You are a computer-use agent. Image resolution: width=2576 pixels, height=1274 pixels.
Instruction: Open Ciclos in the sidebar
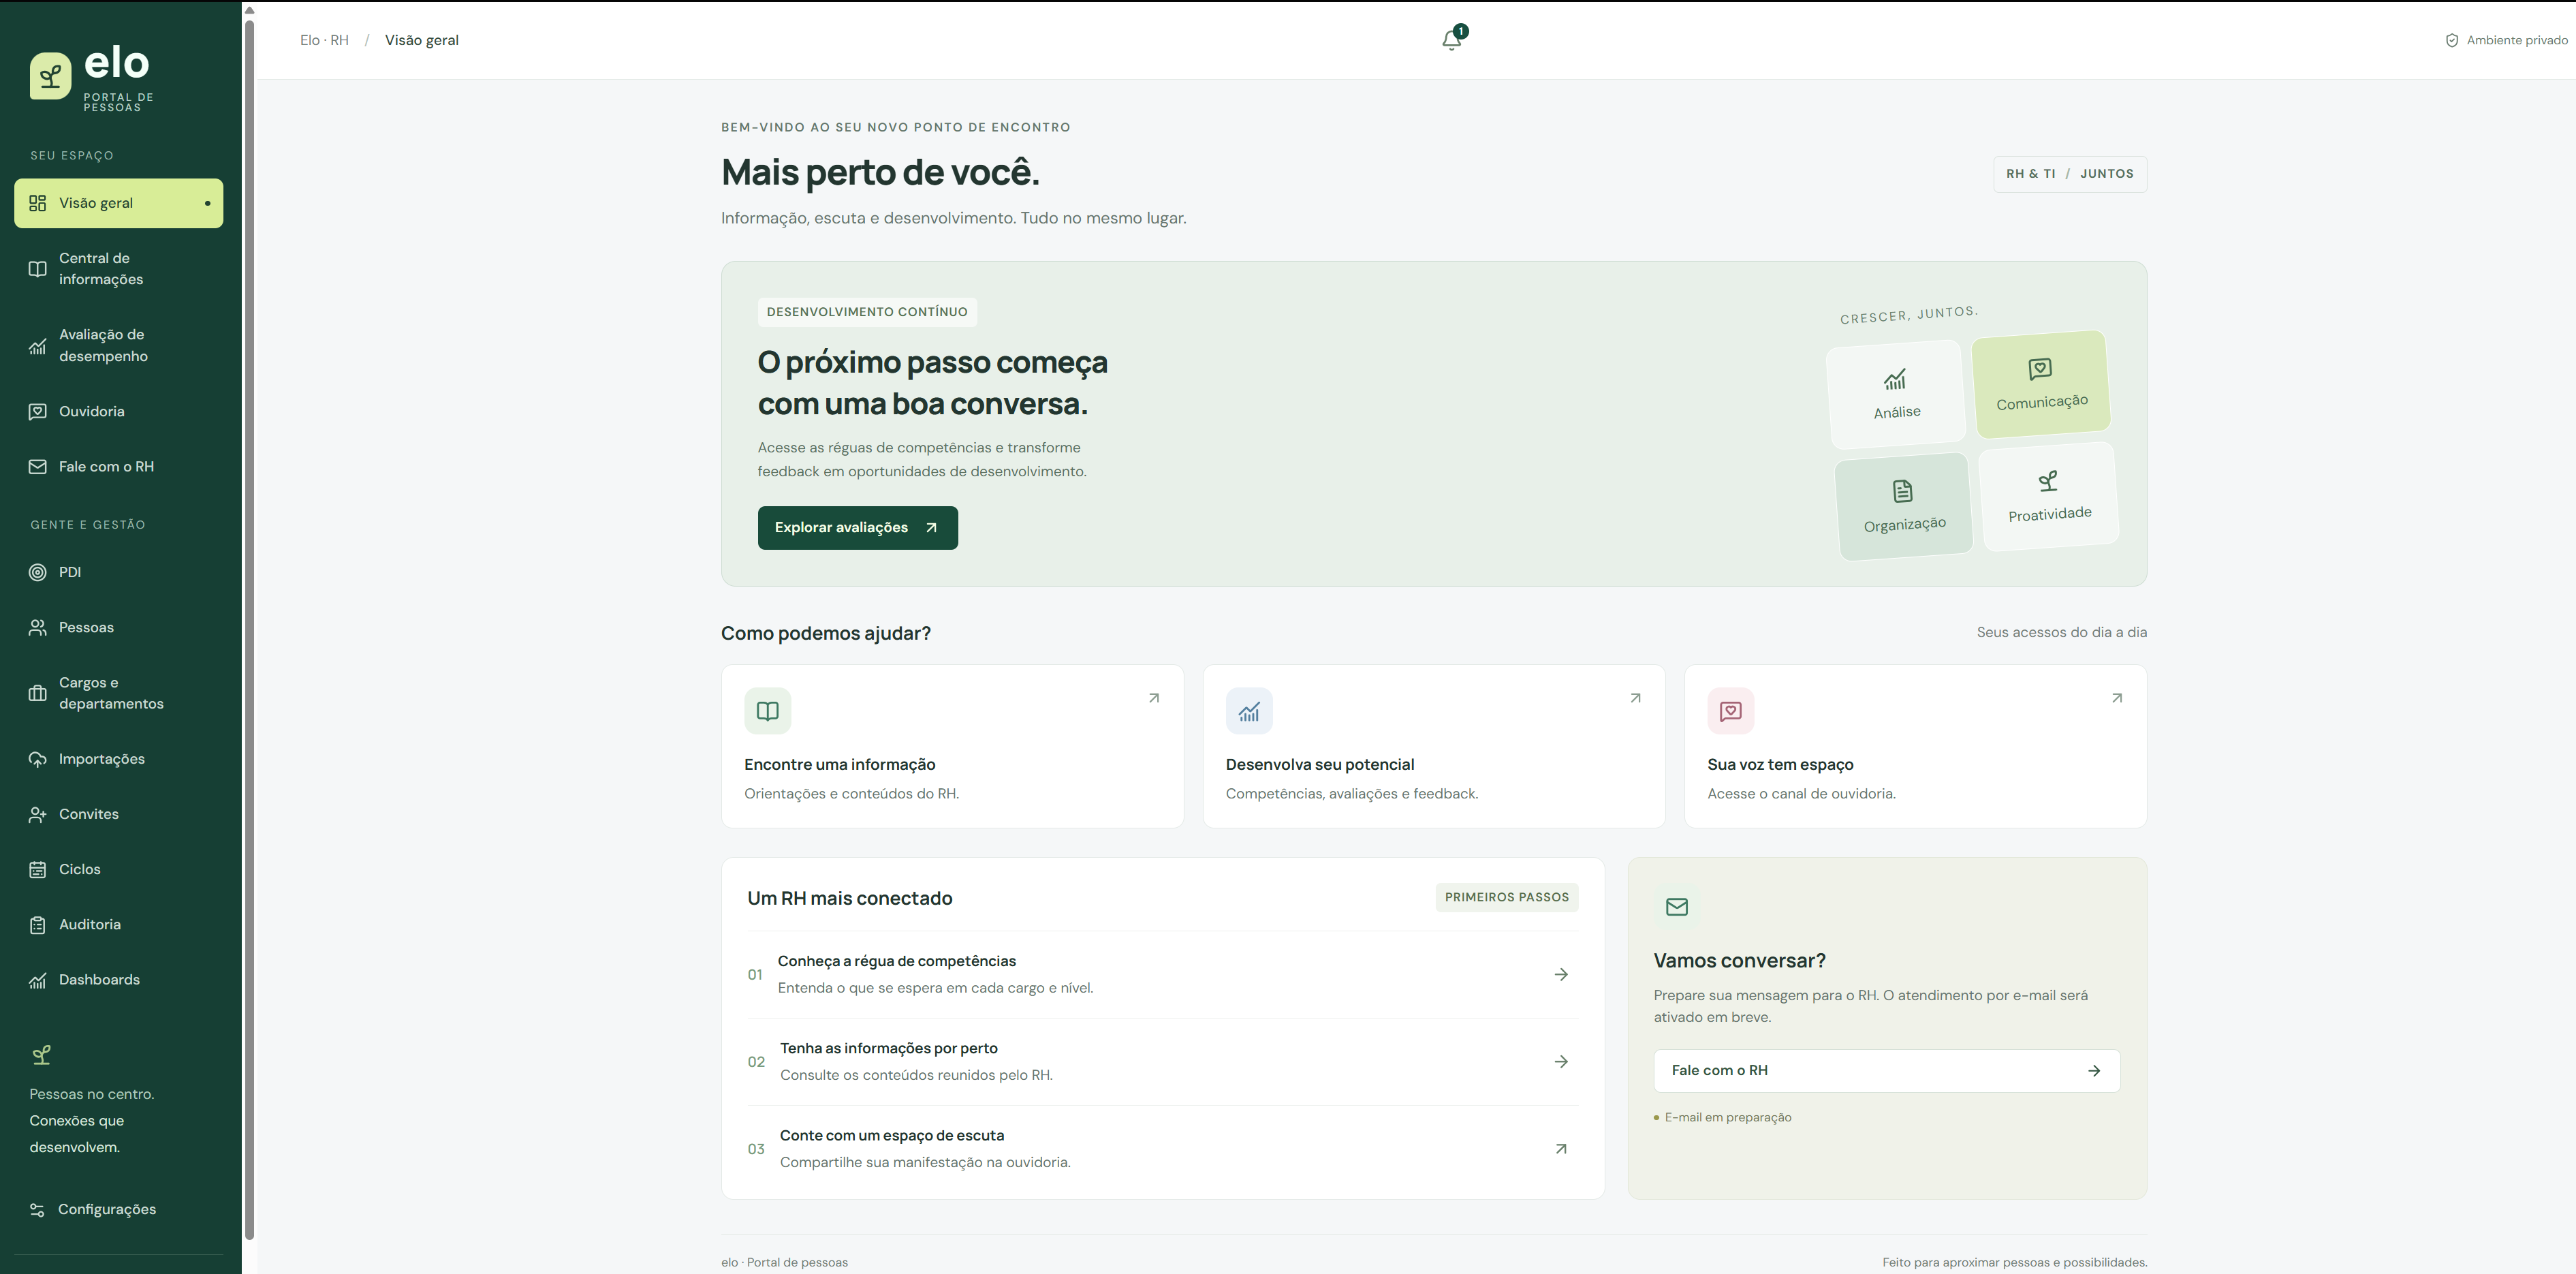(x=118, y=869)
